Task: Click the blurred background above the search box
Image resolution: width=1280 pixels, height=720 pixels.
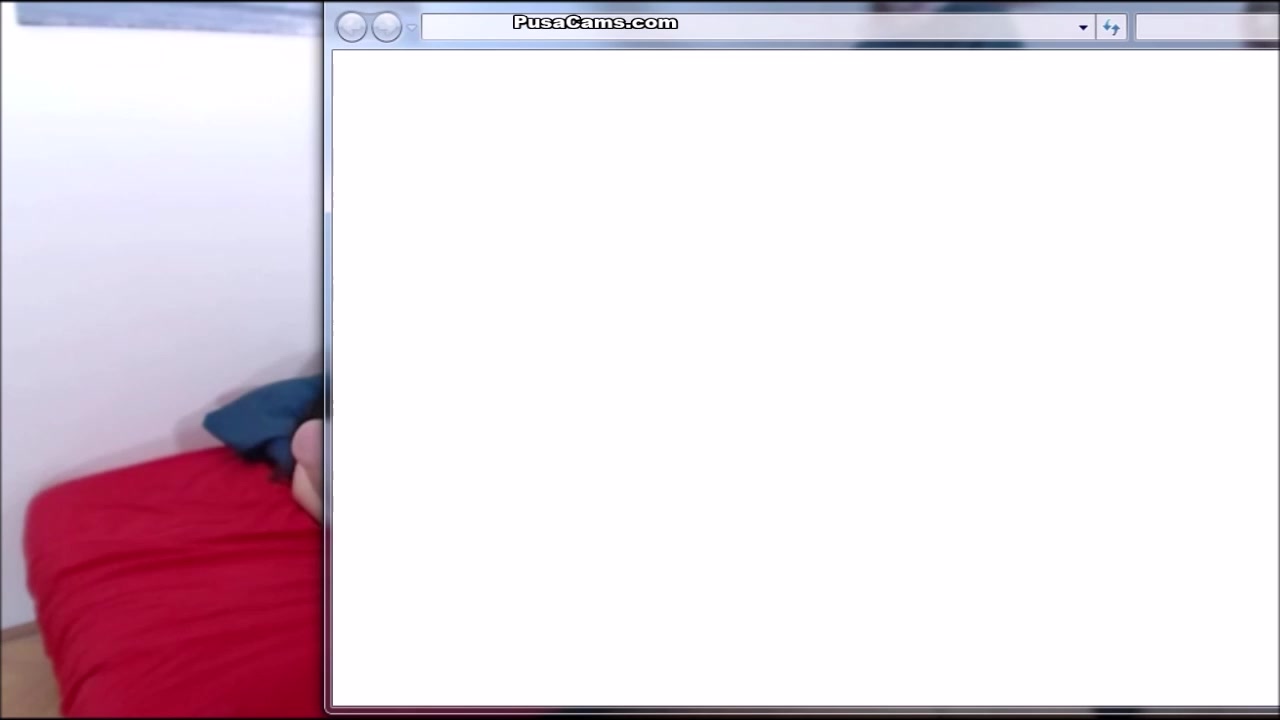Action: (x=1200, y=7)
